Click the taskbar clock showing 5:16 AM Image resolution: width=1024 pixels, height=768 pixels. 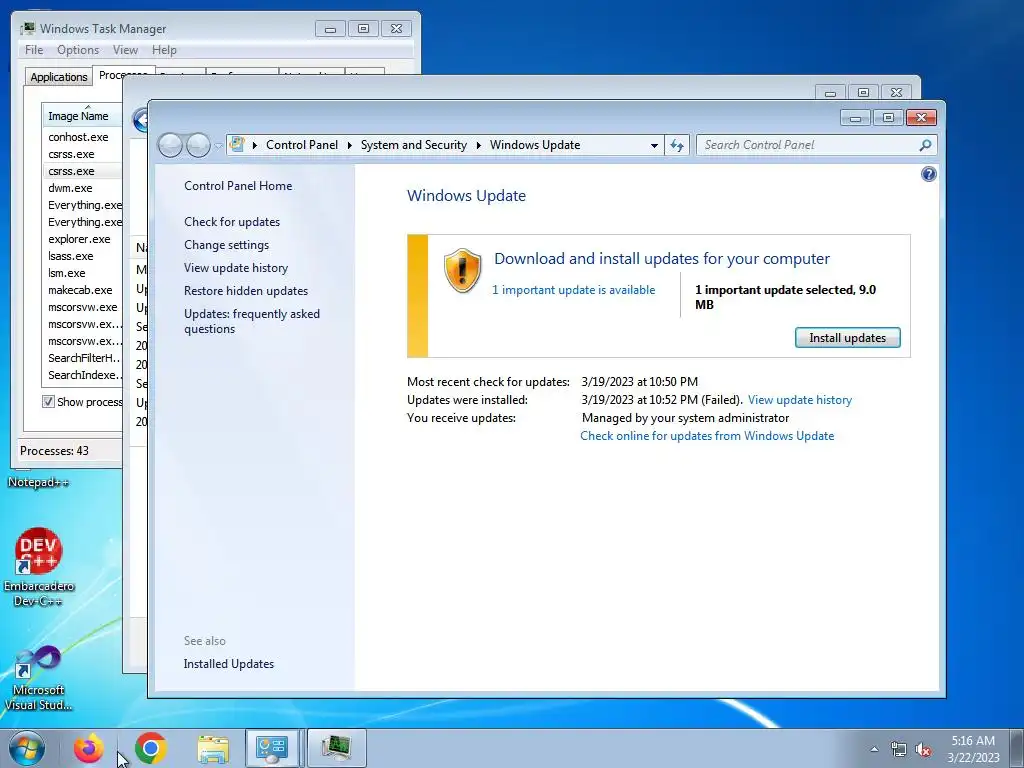(973, 749)
